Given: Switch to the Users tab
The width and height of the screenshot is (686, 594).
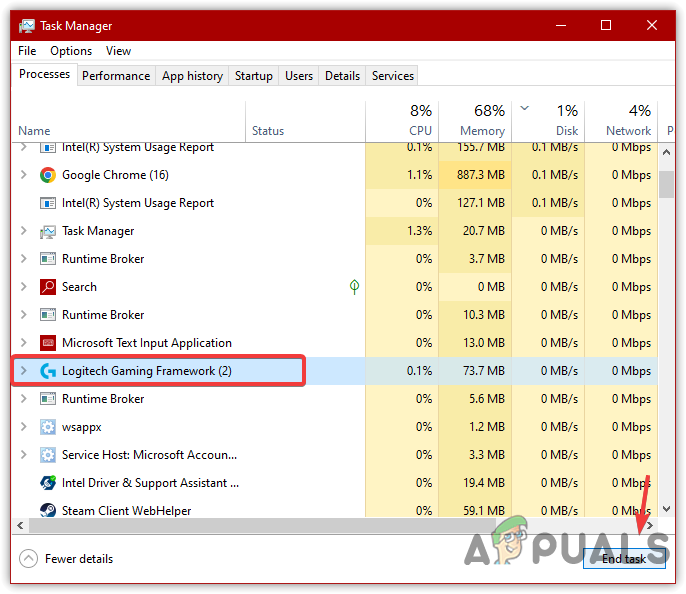Looking at the screenshot, I should tap(299, 76).
